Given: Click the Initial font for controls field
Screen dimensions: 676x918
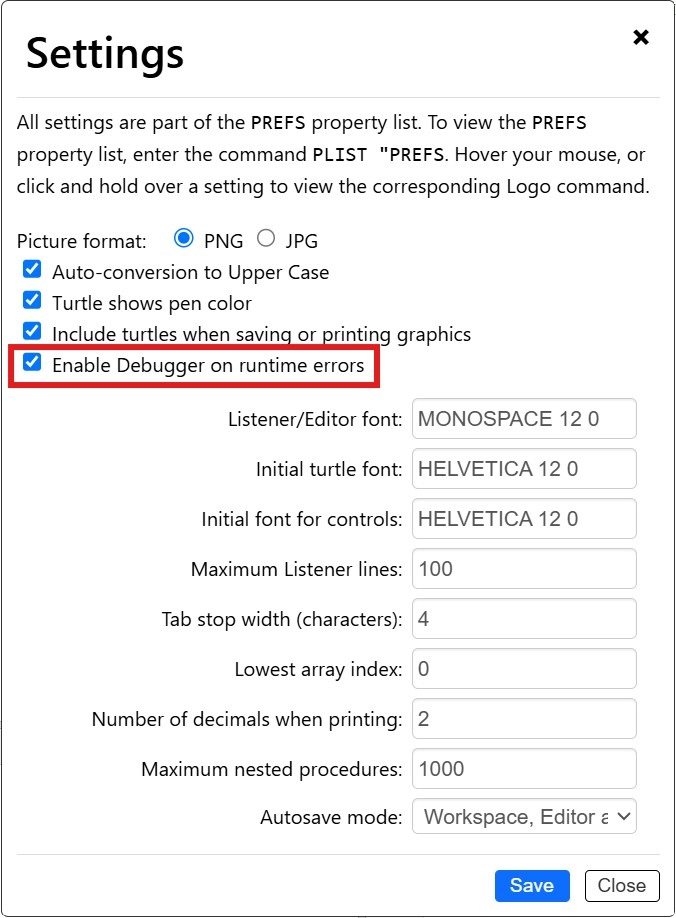Looking at the screenshot, I should coord(524,519).
